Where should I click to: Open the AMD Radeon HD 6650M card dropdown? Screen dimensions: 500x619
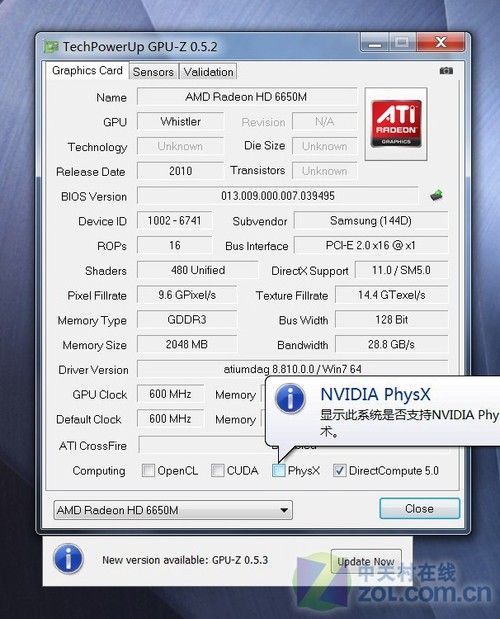coord(173,510)
